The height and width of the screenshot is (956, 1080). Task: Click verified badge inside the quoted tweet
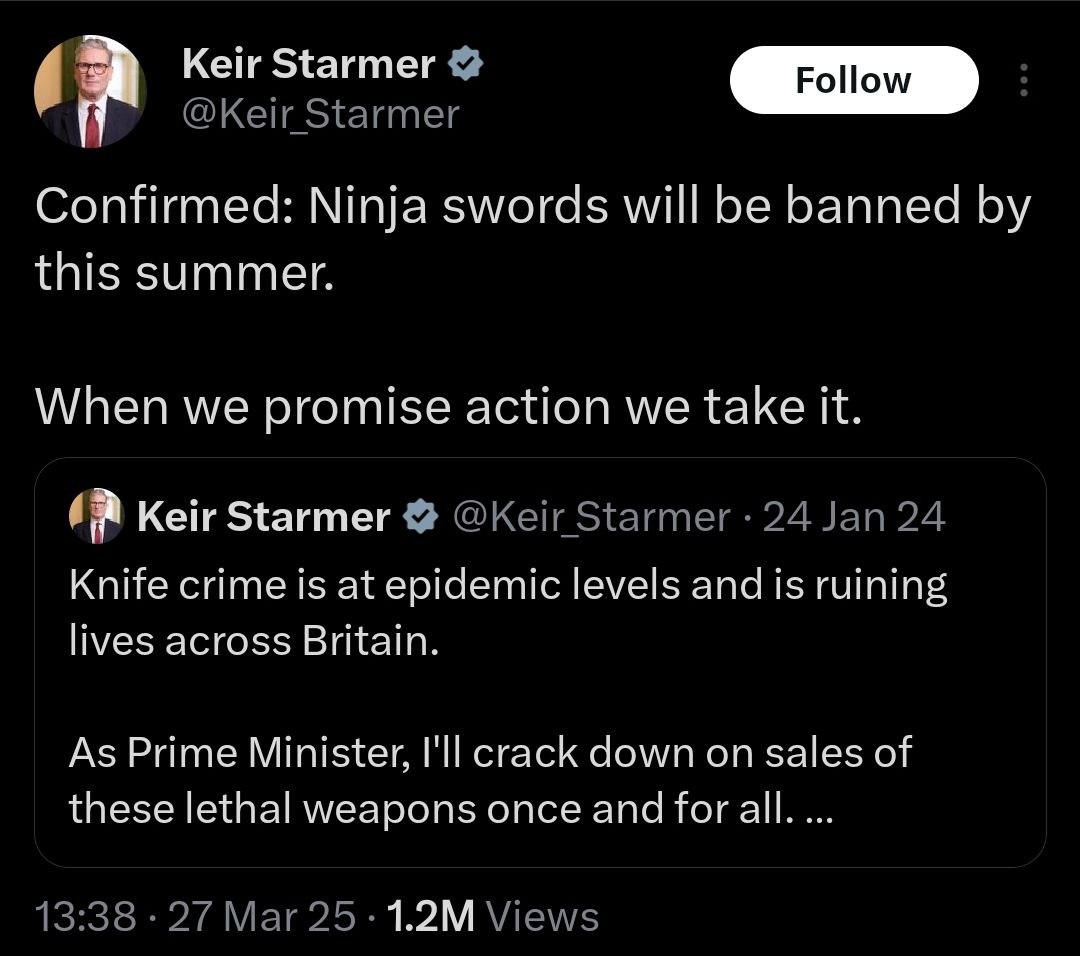[420, 517]
